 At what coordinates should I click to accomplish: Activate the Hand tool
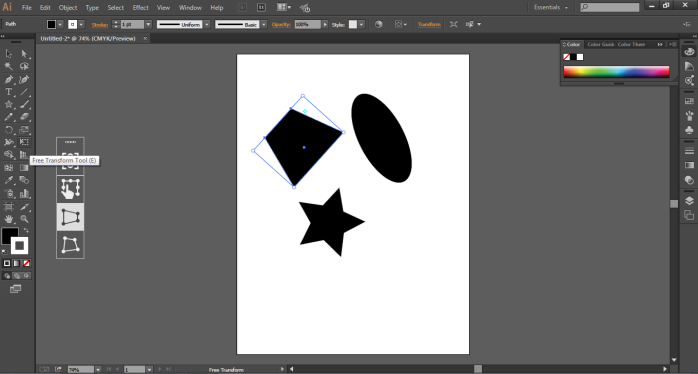pyautogui.click(x=8, y=219)
